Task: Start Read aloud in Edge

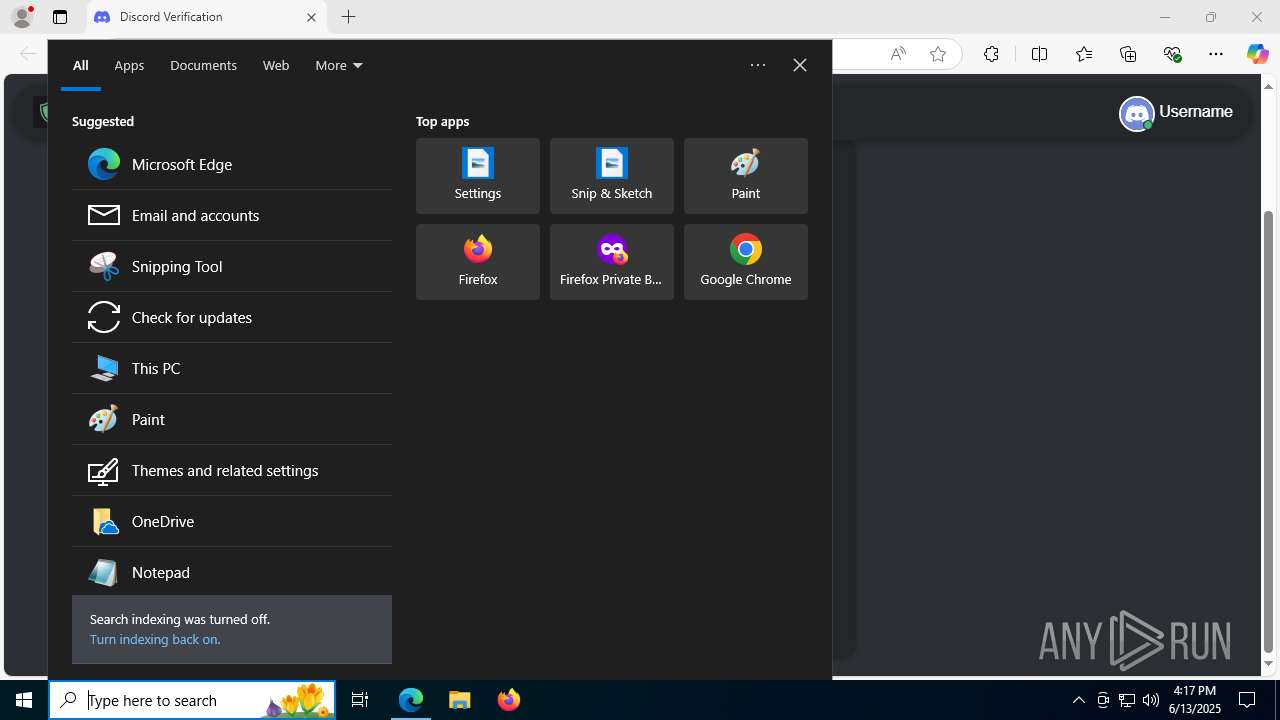Action: (x=898, y=54)
